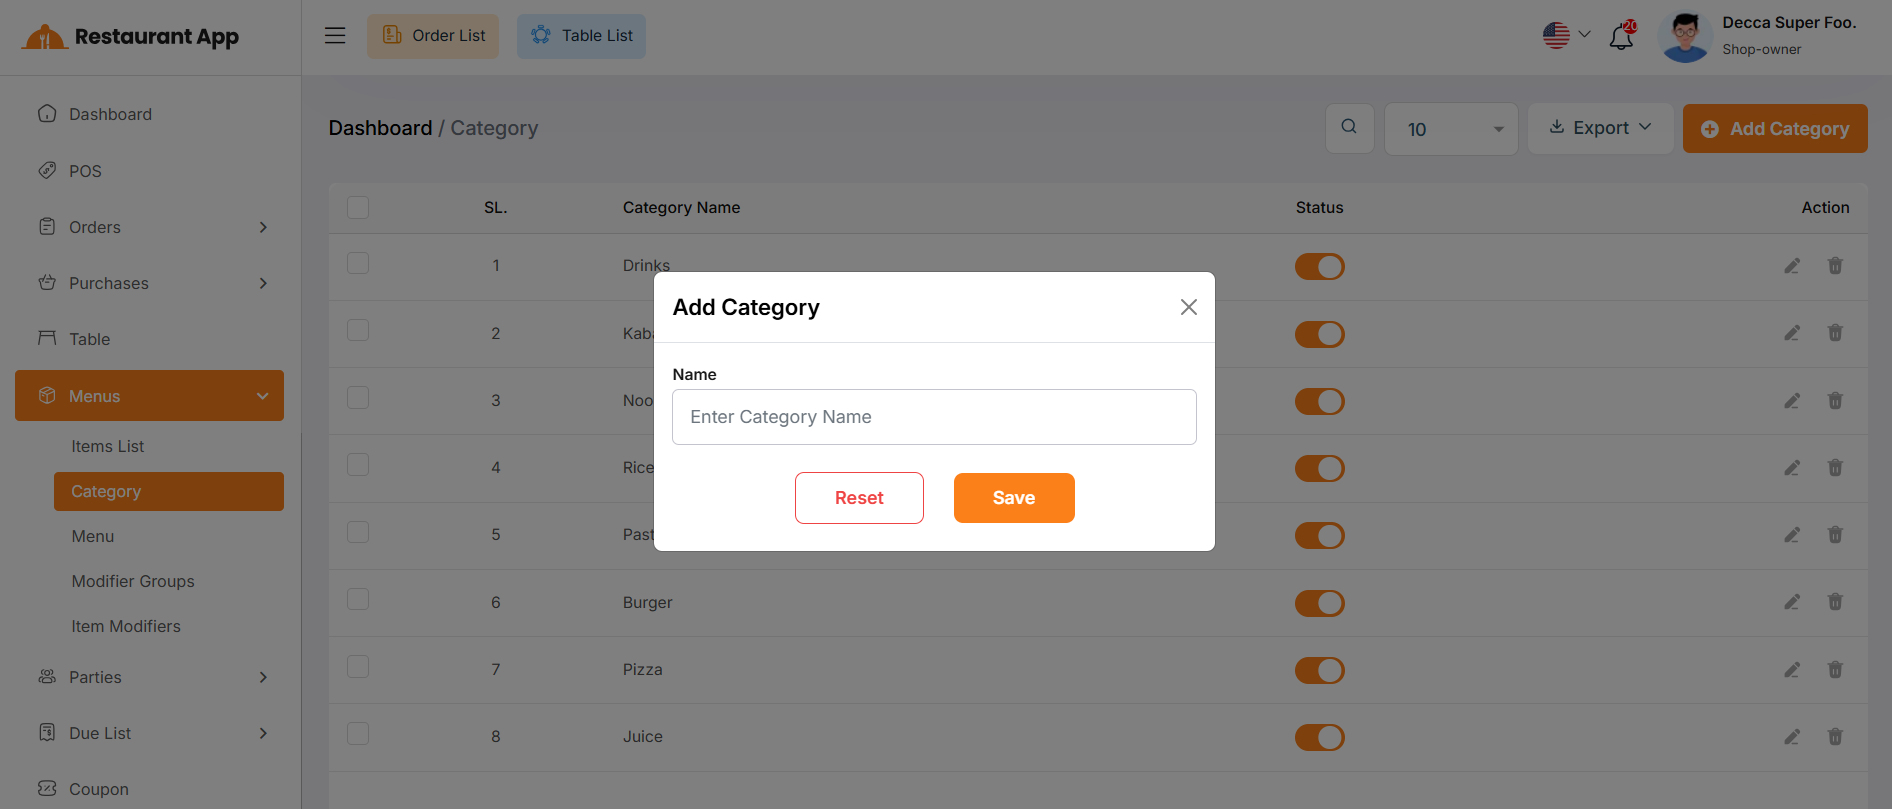Go to Modifier Groups menu item
Image resolution: width=1892 pixels, height=809 pixels.
coord(133,581)
